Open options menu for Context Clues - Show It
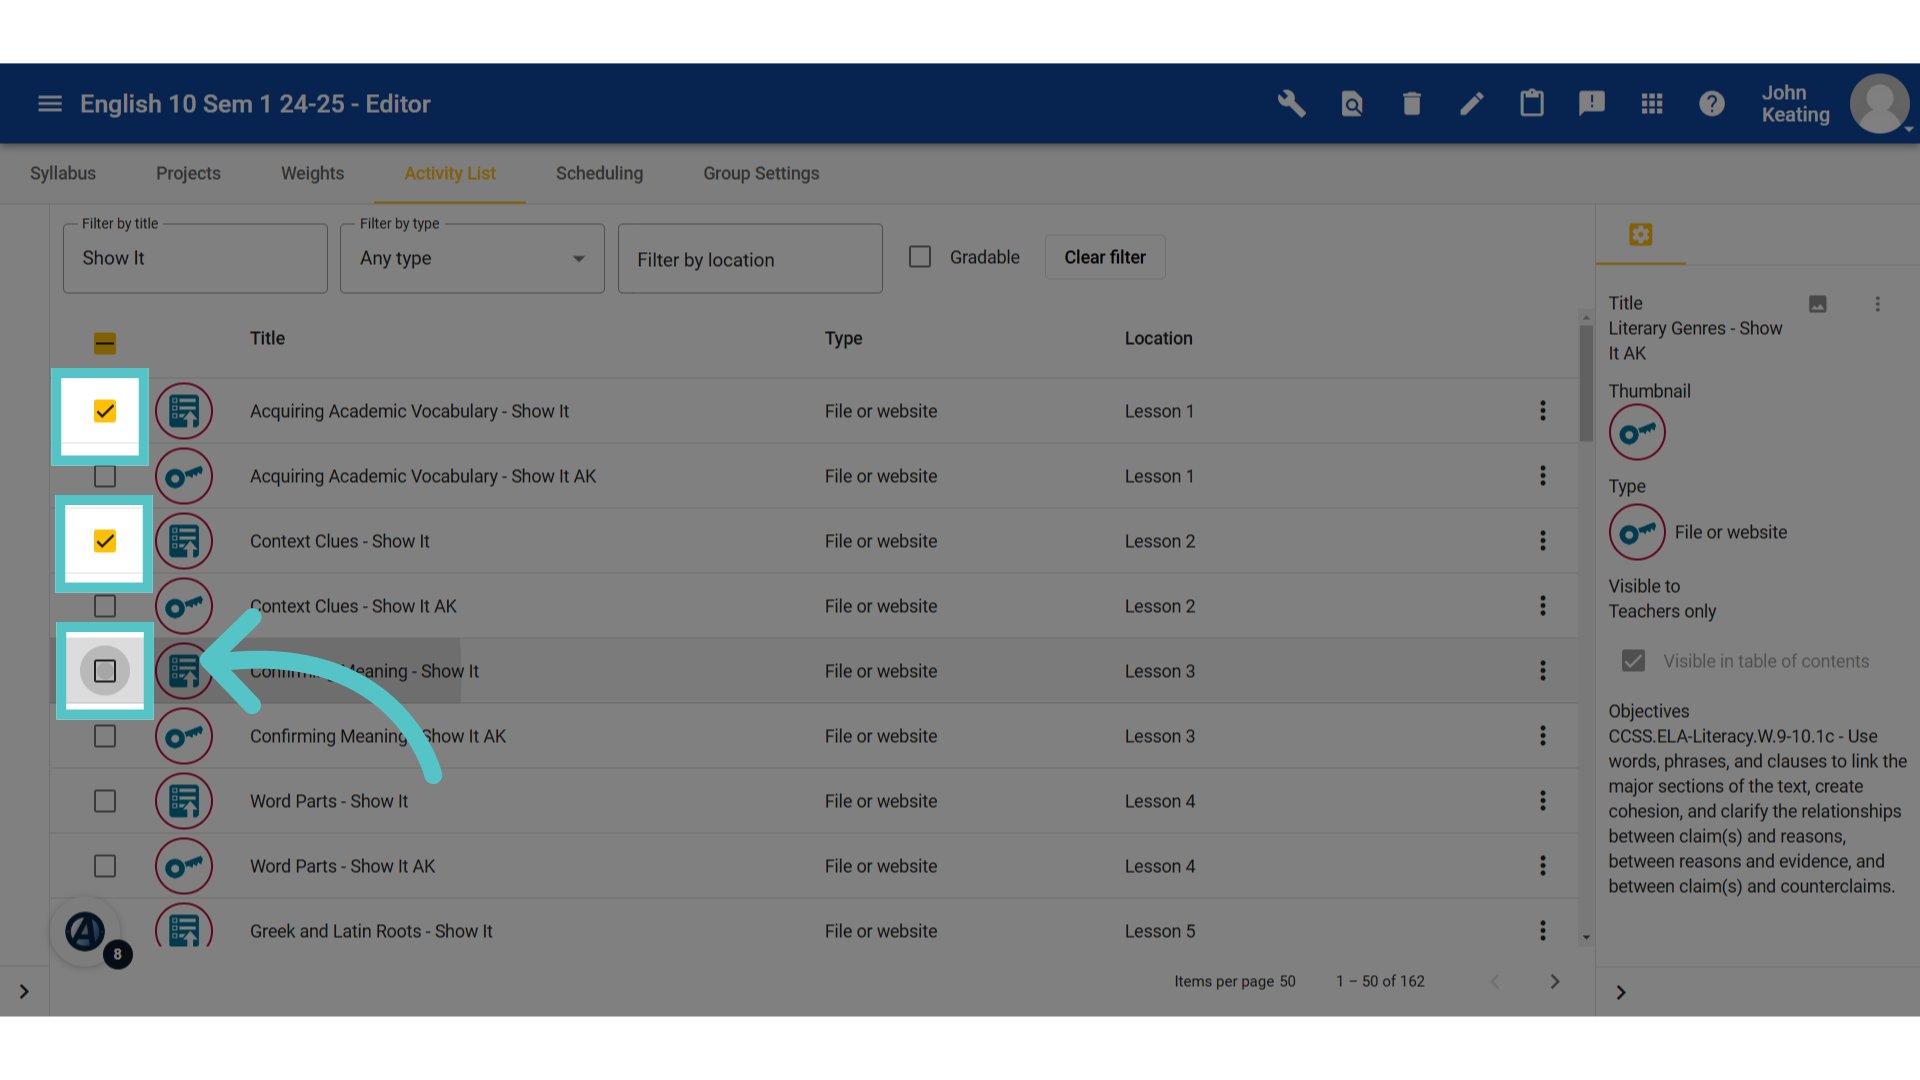The height and width of the screenshot is (1080, 1920). 1542,541
